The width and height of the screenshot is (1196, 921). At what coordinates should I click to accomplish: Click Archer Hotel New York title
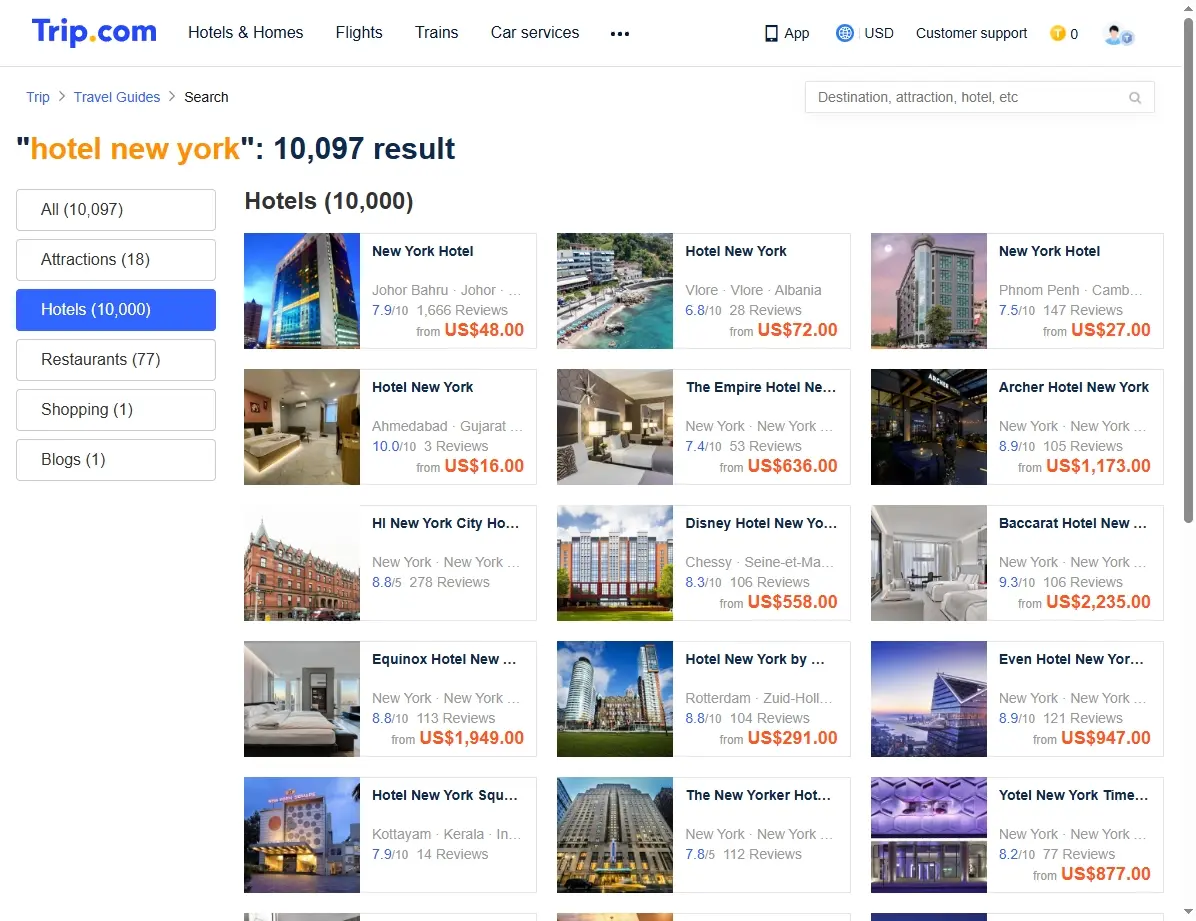1073,388
